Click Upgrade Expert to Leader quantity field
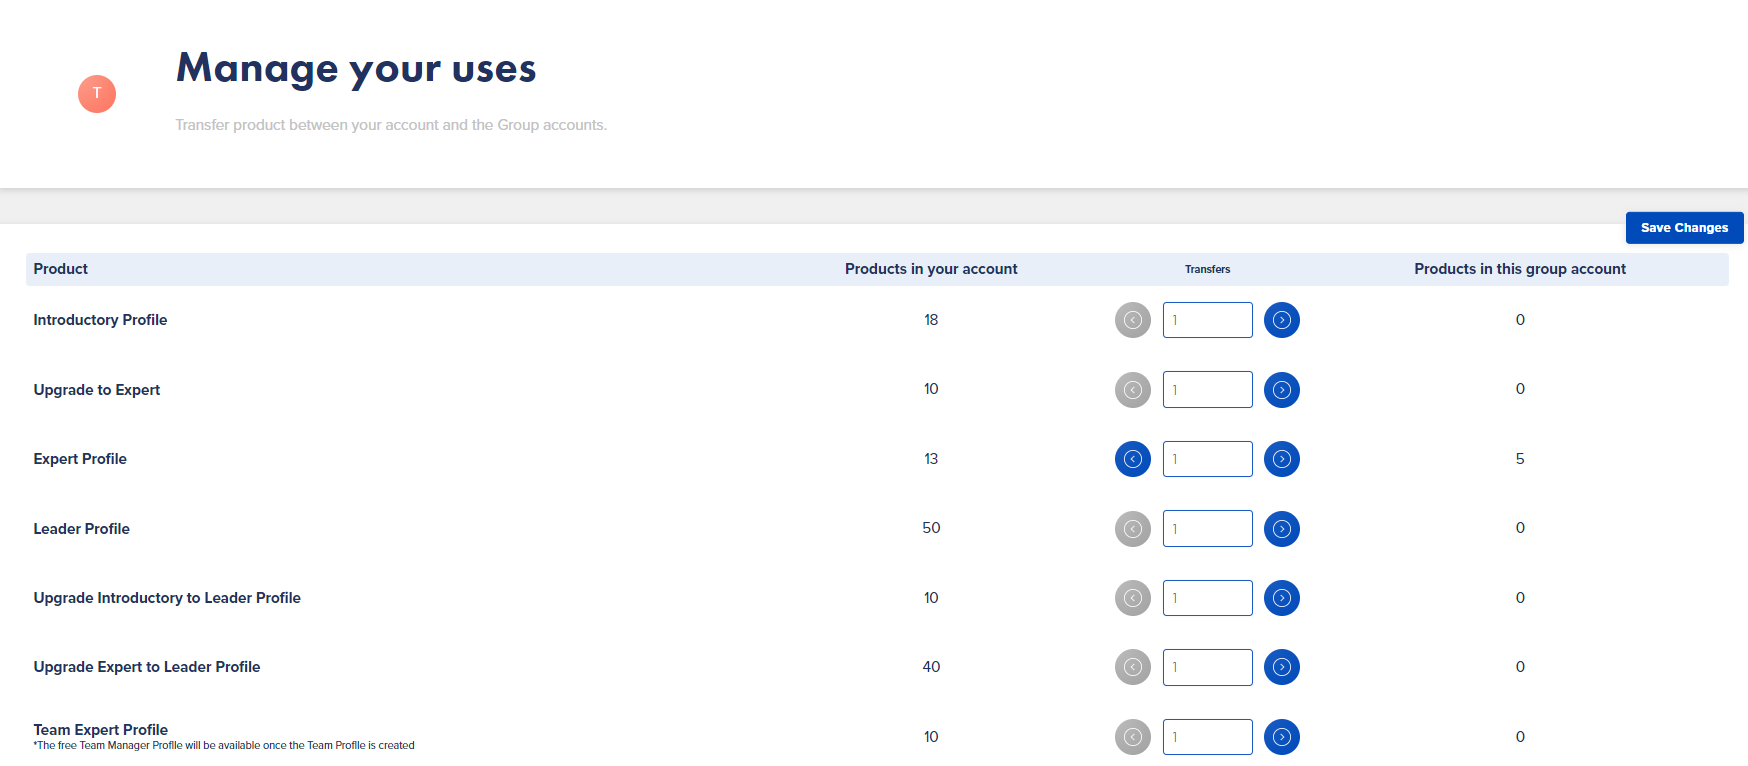The image size is (1748, 766). [x=1208, y=667]
